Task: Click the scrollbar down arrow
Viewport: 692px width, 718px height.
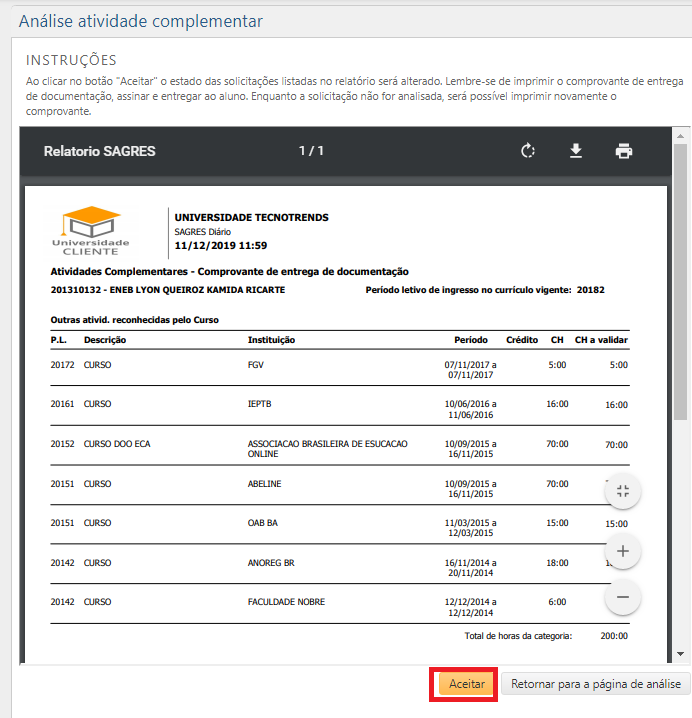Action: coord(680,654)
